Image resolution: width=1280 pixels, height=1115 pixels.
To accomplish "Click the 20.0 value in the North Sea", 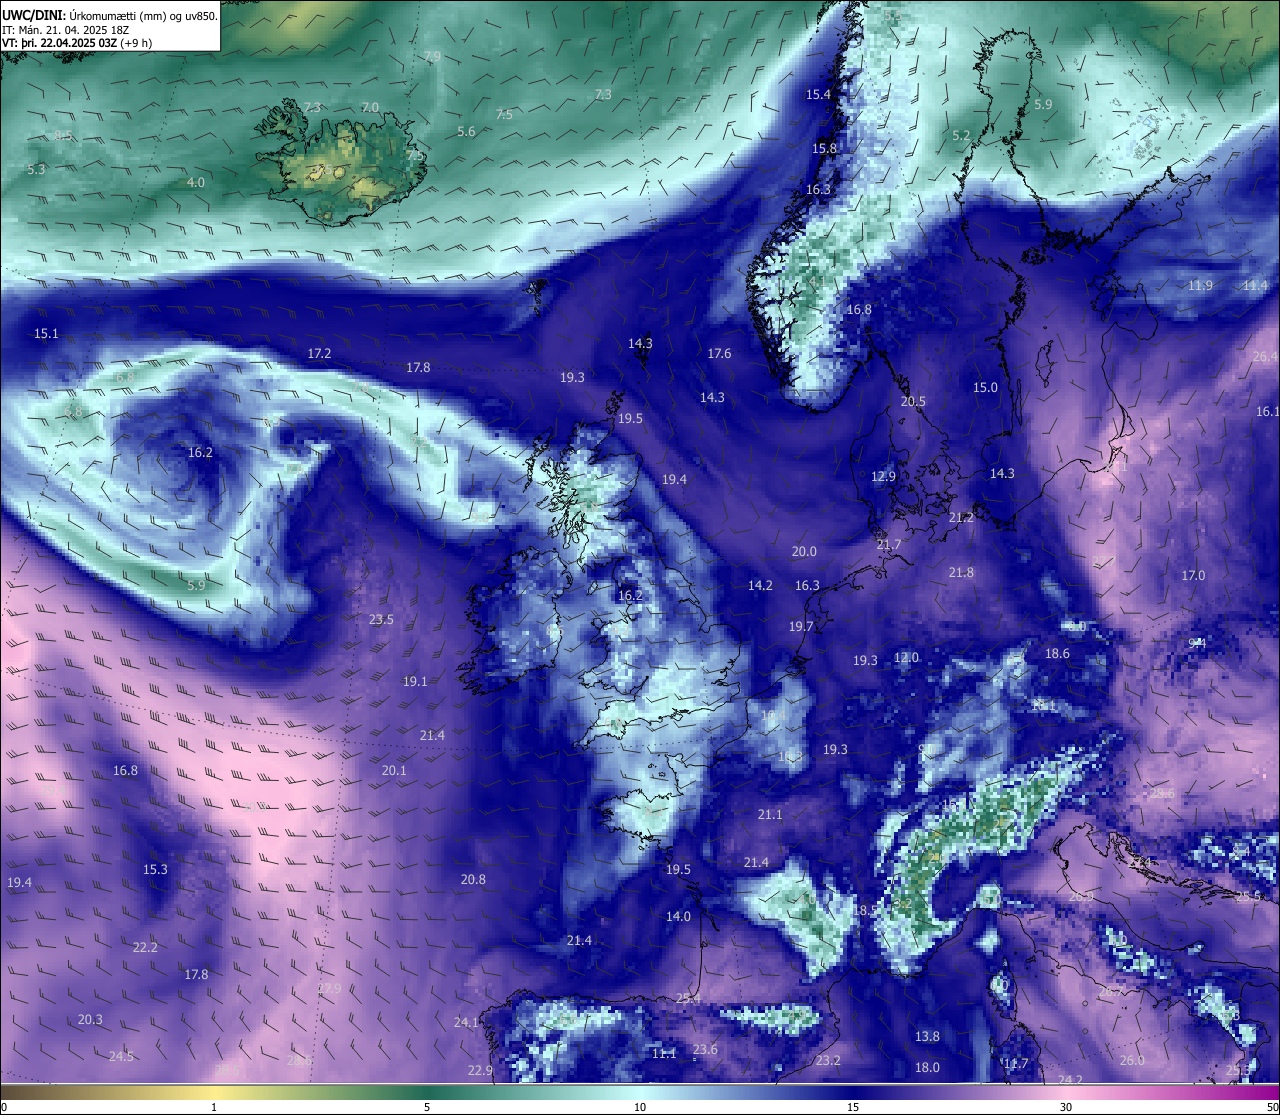I will [804, 552].
